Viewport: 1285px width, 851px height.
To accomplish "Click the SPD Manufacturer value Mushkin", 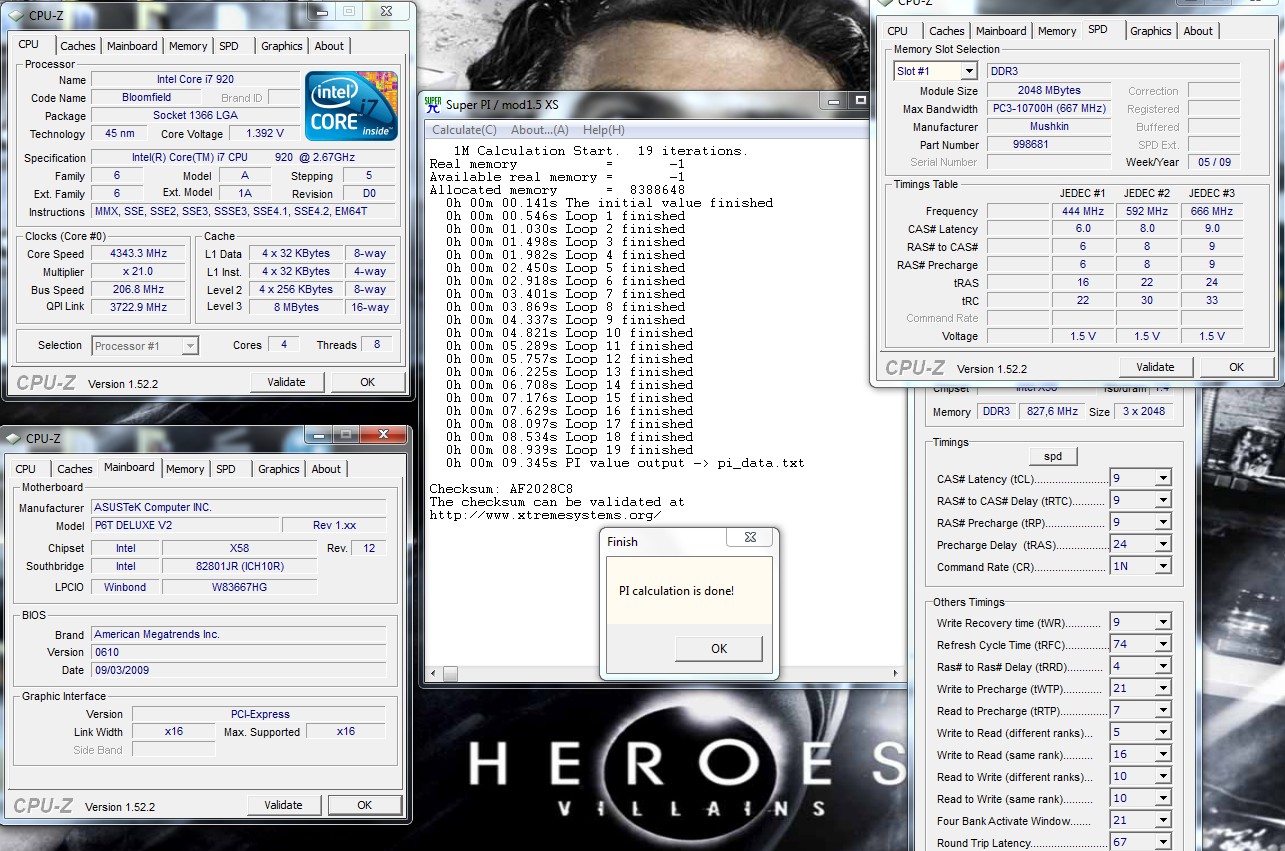I will point(1048,127).
